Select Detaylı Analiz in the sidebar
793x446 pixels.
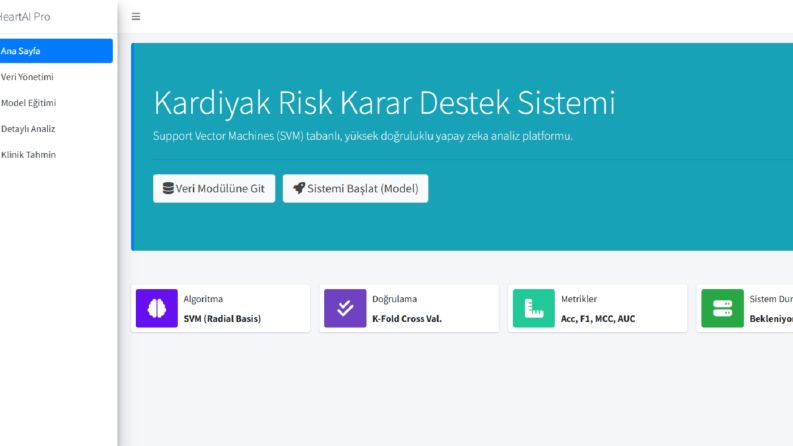pyautogui.click(x=55, y=128)
